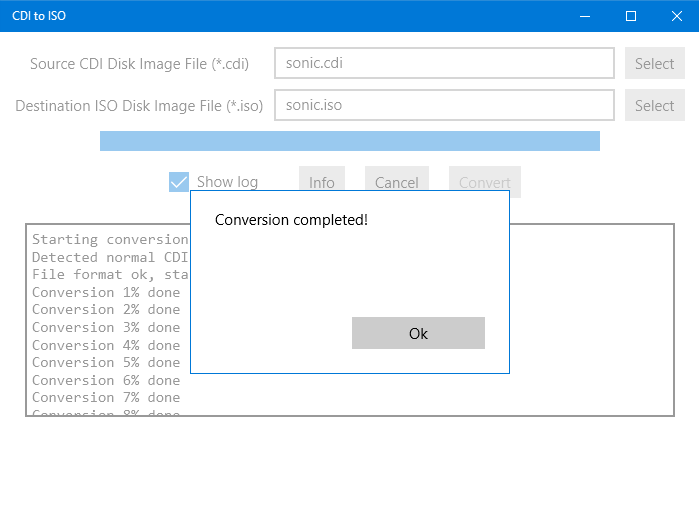Screen dimensions: 699x528
Task: Focus the destination field containing sonic.iso
Action: [444, 105]
